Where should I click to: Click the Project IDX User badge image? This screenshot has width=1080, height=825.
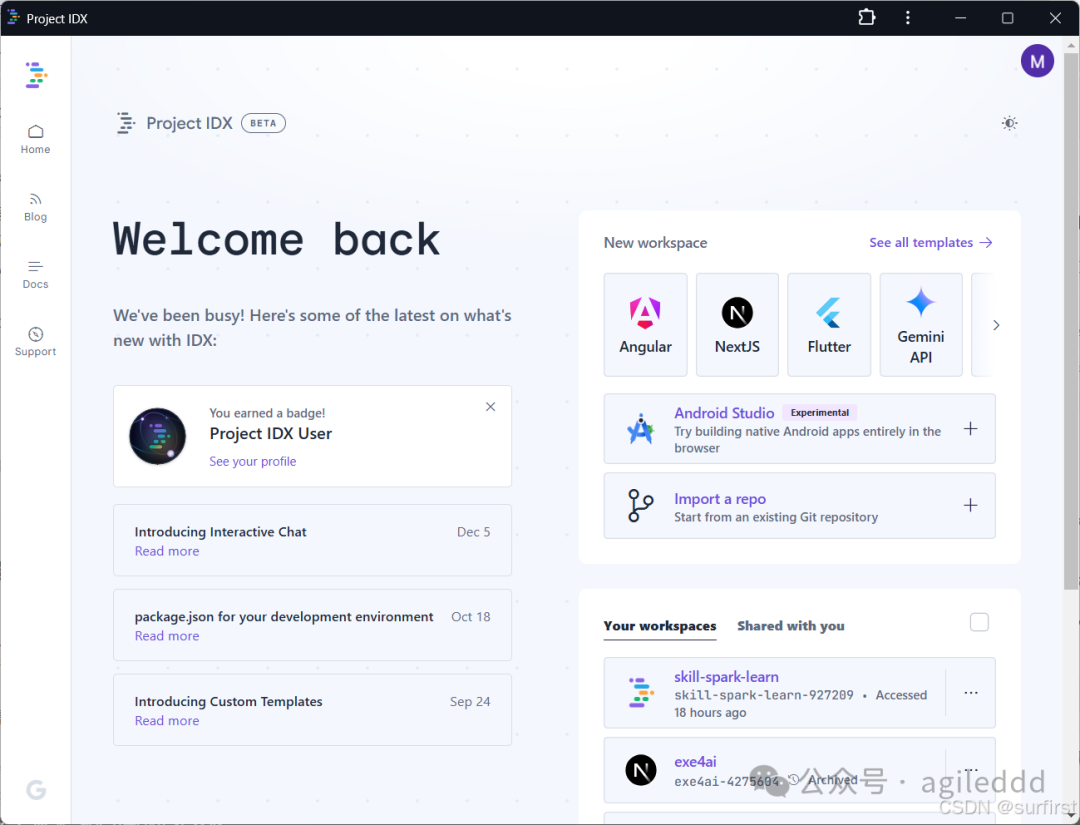point(158,436)
